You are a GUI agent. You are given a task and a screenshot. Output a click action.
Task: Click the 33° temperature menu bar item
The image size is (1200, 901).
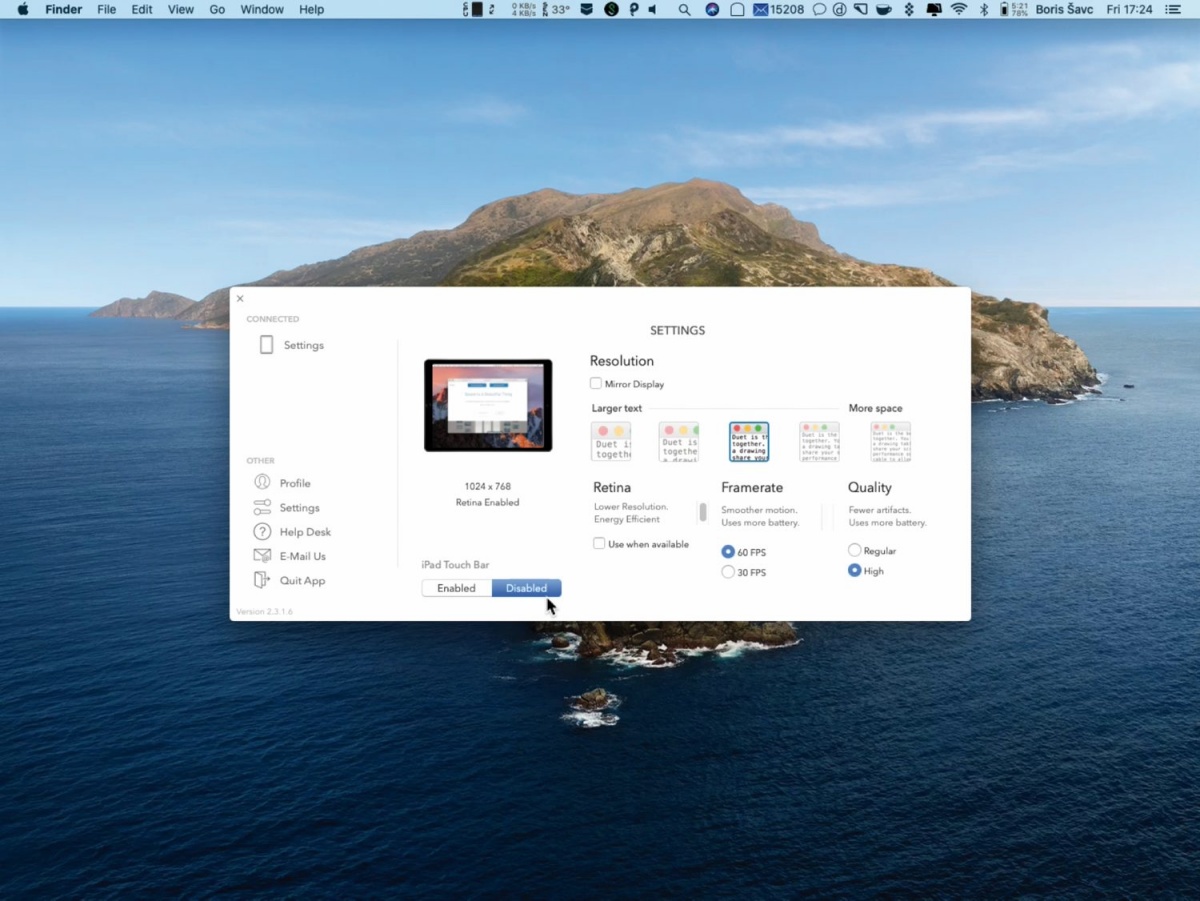tap(561, 9)
